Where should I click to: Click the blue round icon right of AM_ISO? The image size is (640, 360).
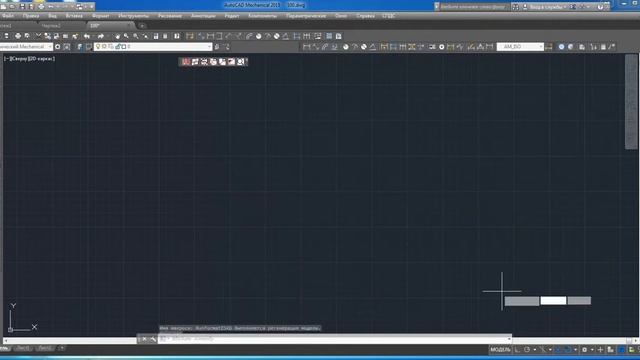[x=562, y=47]
